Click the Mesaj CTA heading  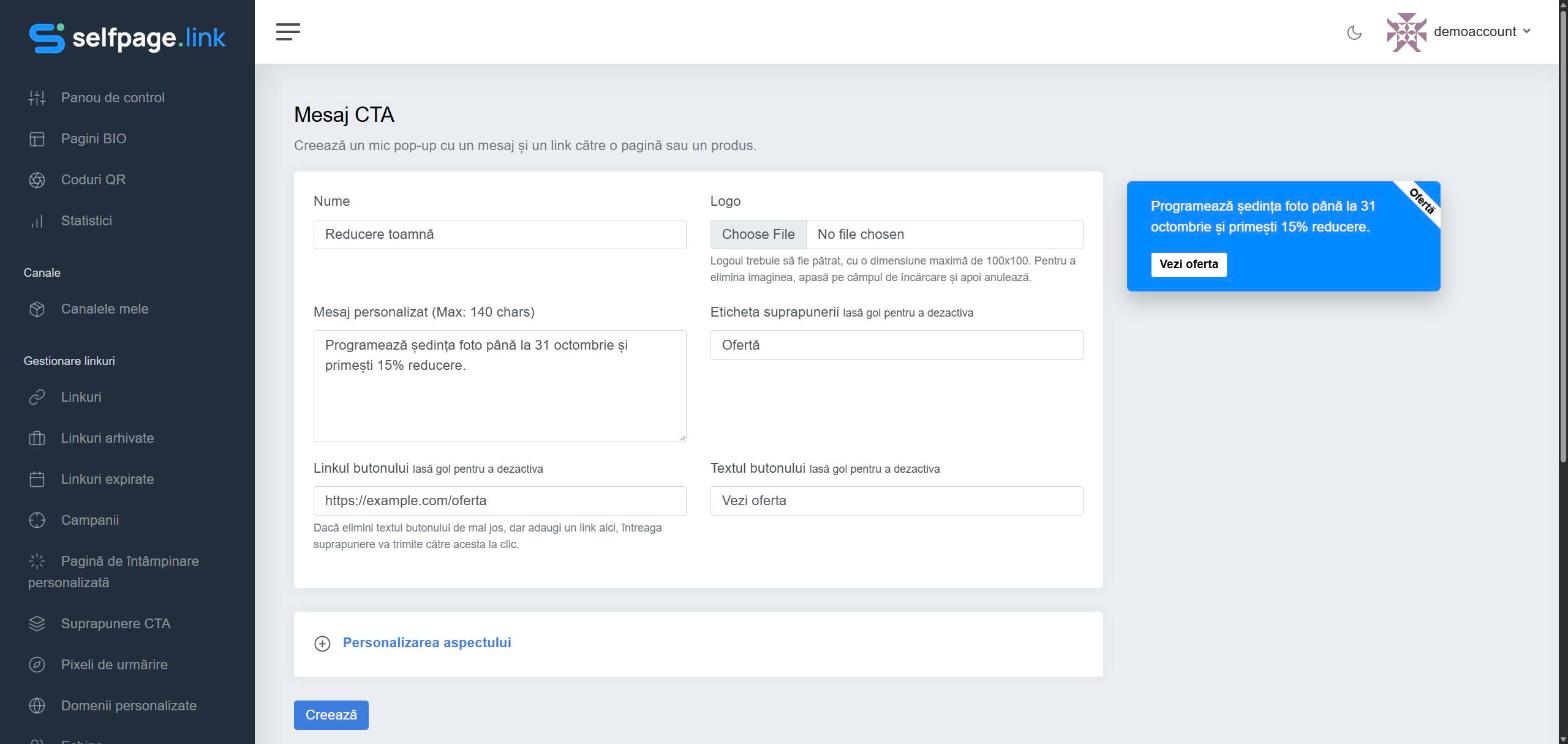344,115
